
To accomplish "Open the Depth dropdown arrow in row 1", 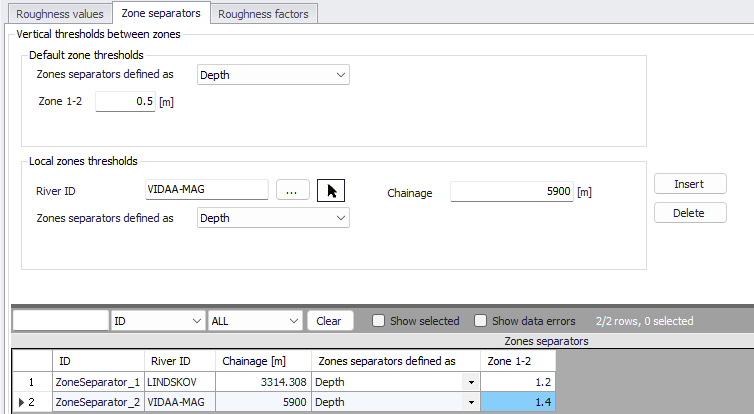I will pos(471,383).
